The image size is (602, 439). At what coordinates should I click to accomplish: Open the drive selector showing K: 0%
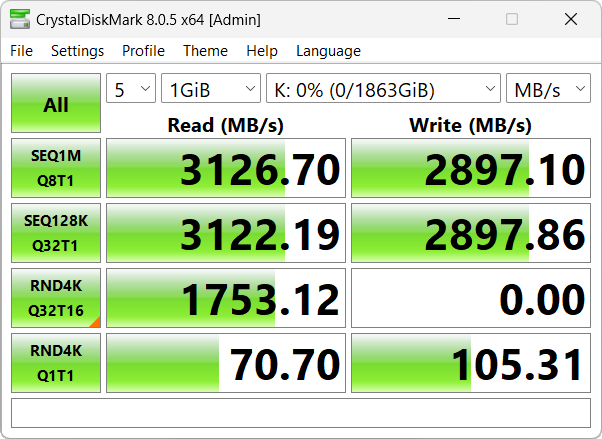click(383, 88)
